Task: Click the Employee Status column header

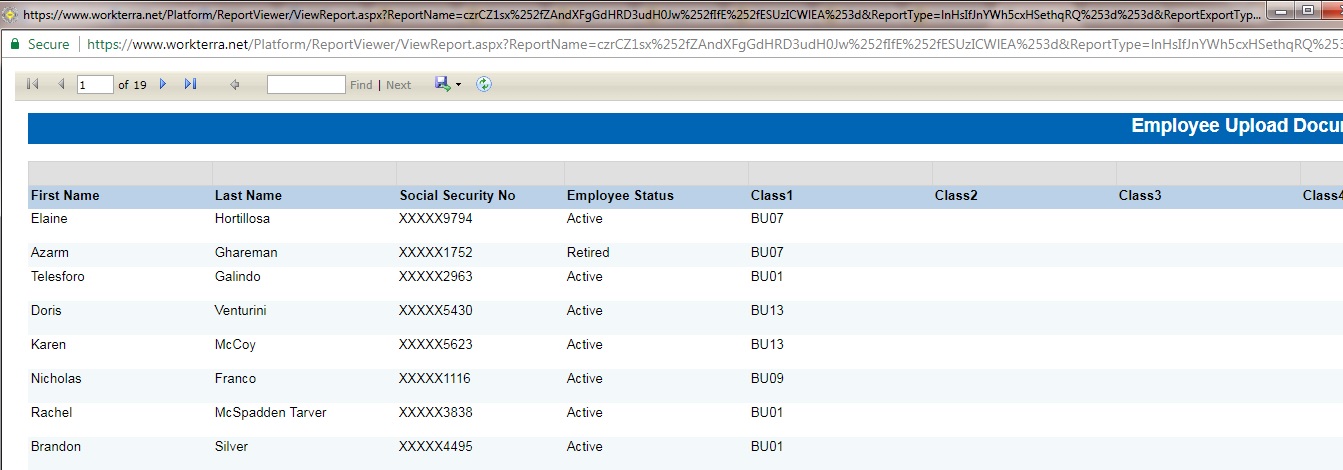Action: point(620,196)
